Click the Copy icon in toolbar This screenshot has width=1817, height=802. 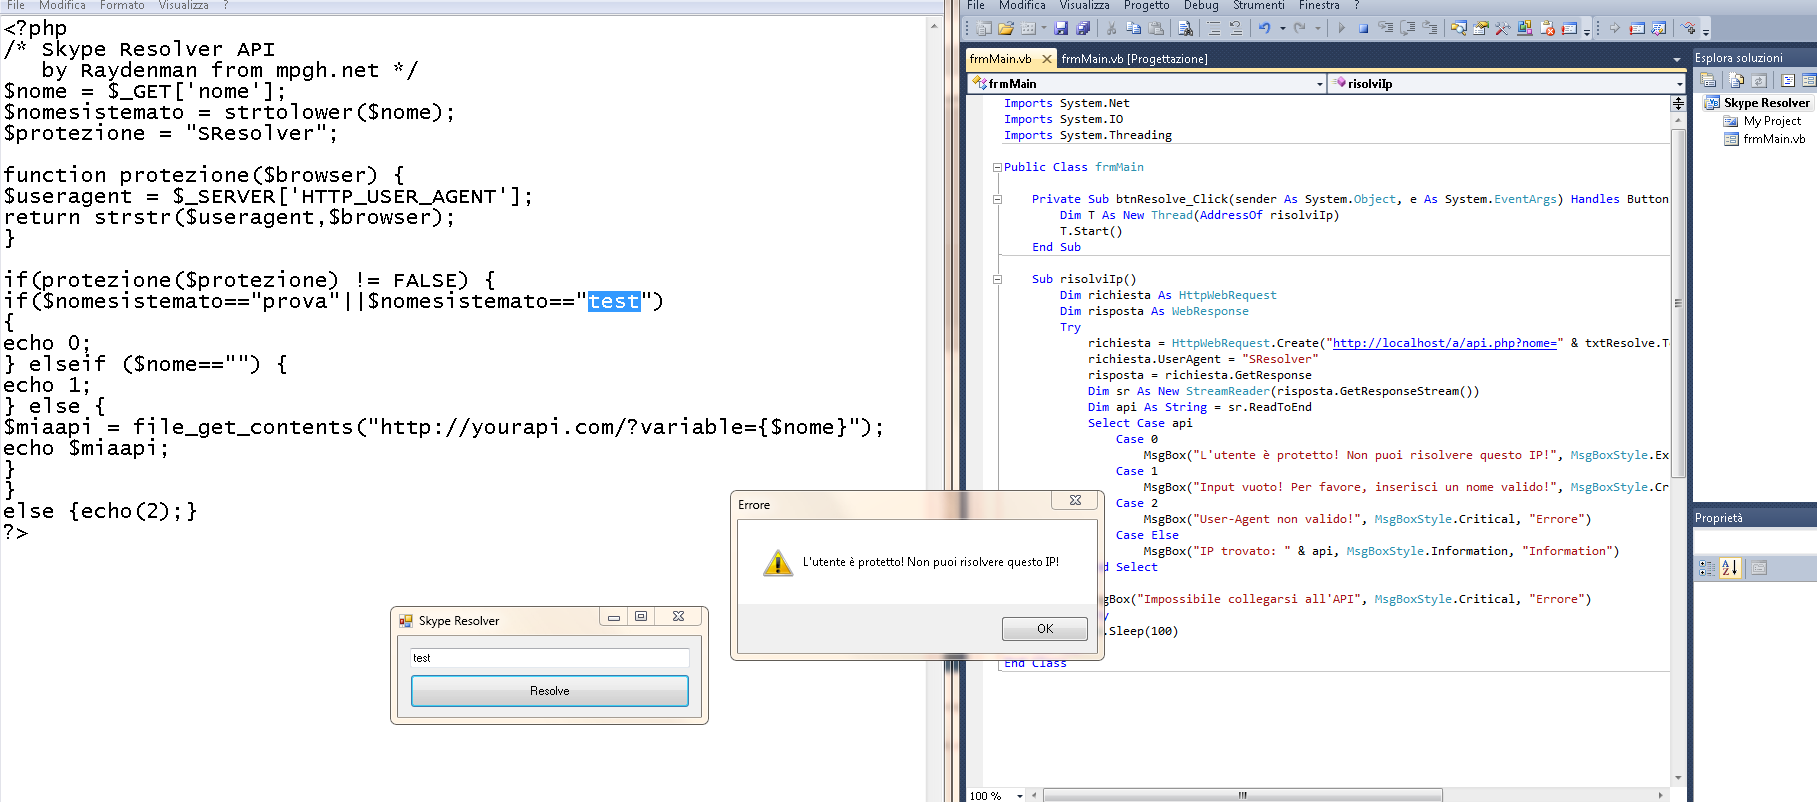1133,28
